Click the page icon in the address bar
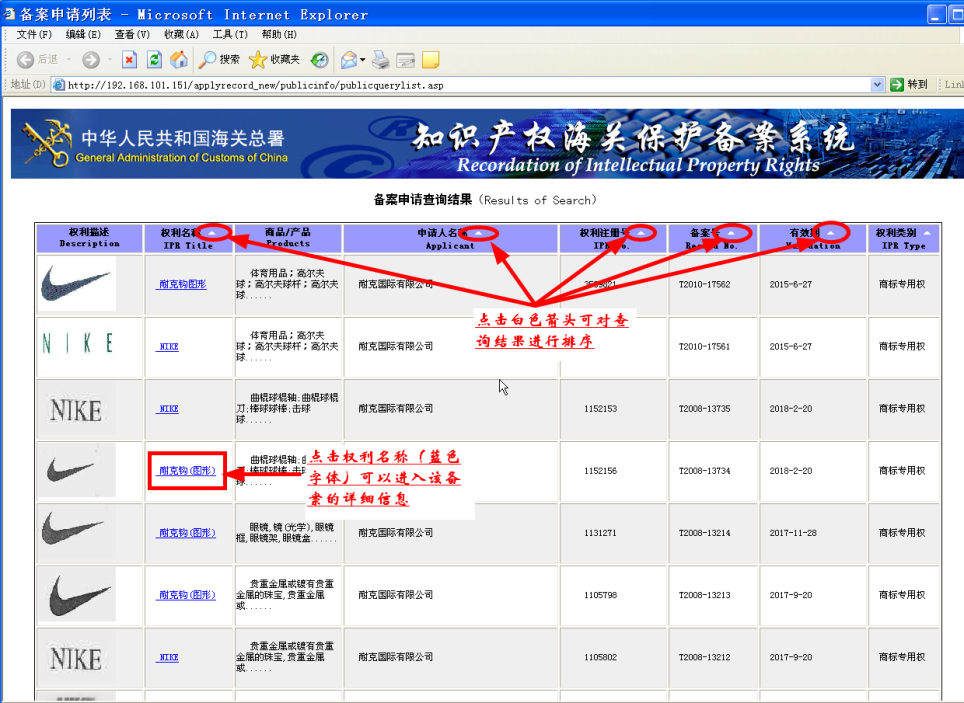964x703 pixels. pos(59,85)
